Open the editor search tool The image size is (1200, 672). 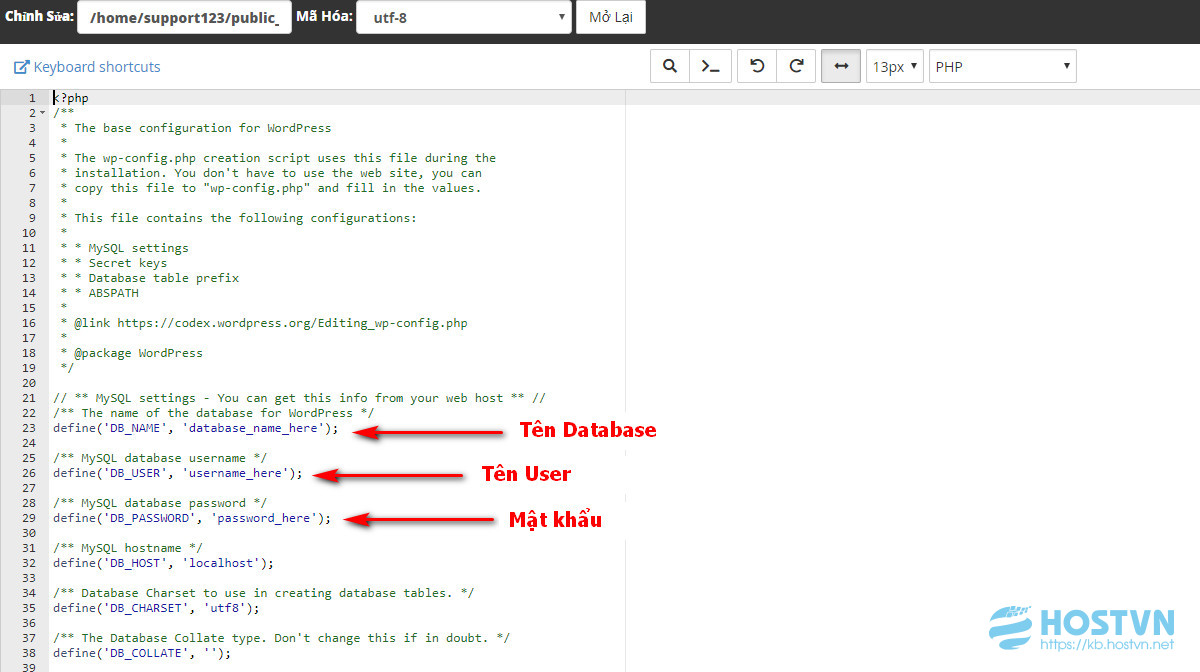(670, 67)
